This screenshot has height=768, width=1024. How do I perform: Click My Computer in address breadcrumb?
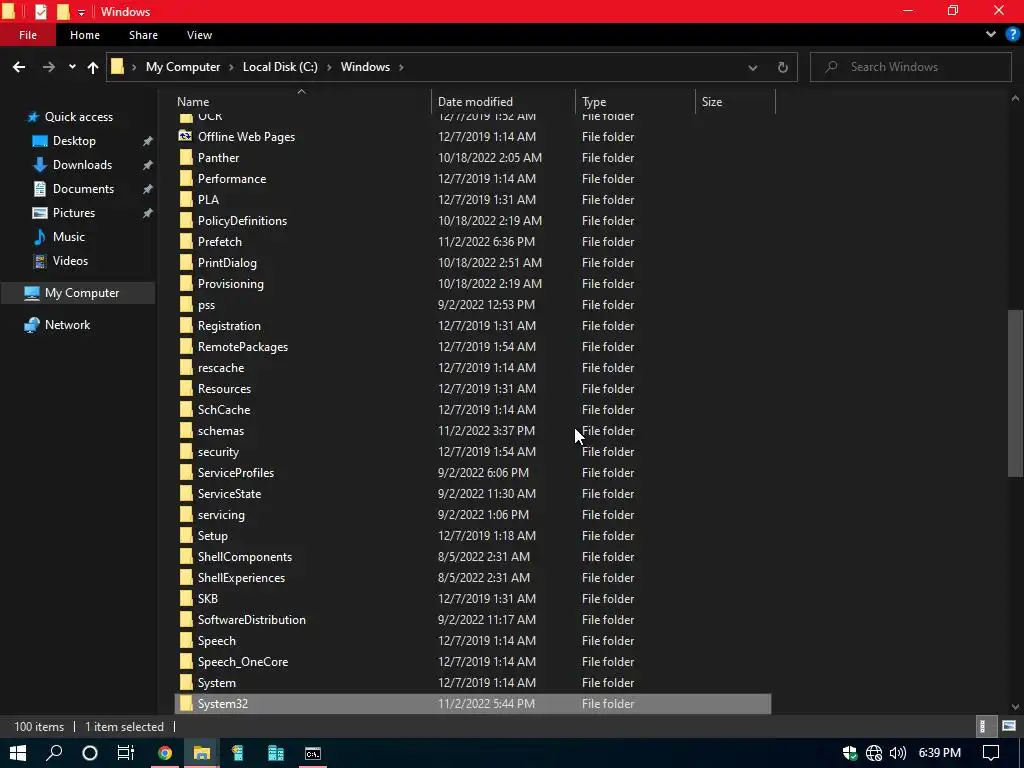pos(183,67)
